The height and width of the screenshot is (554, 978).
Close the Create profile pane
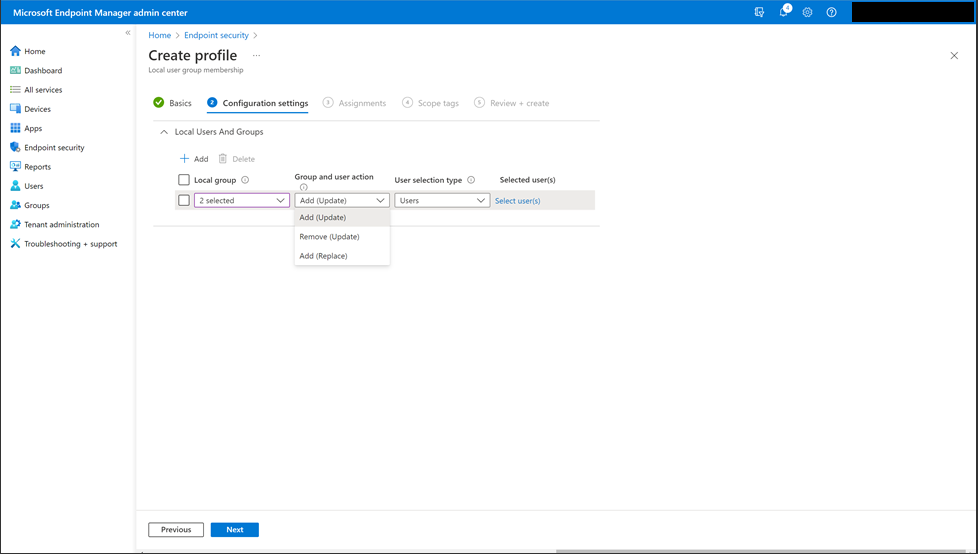pyautogui.click(x=954, y=56)
